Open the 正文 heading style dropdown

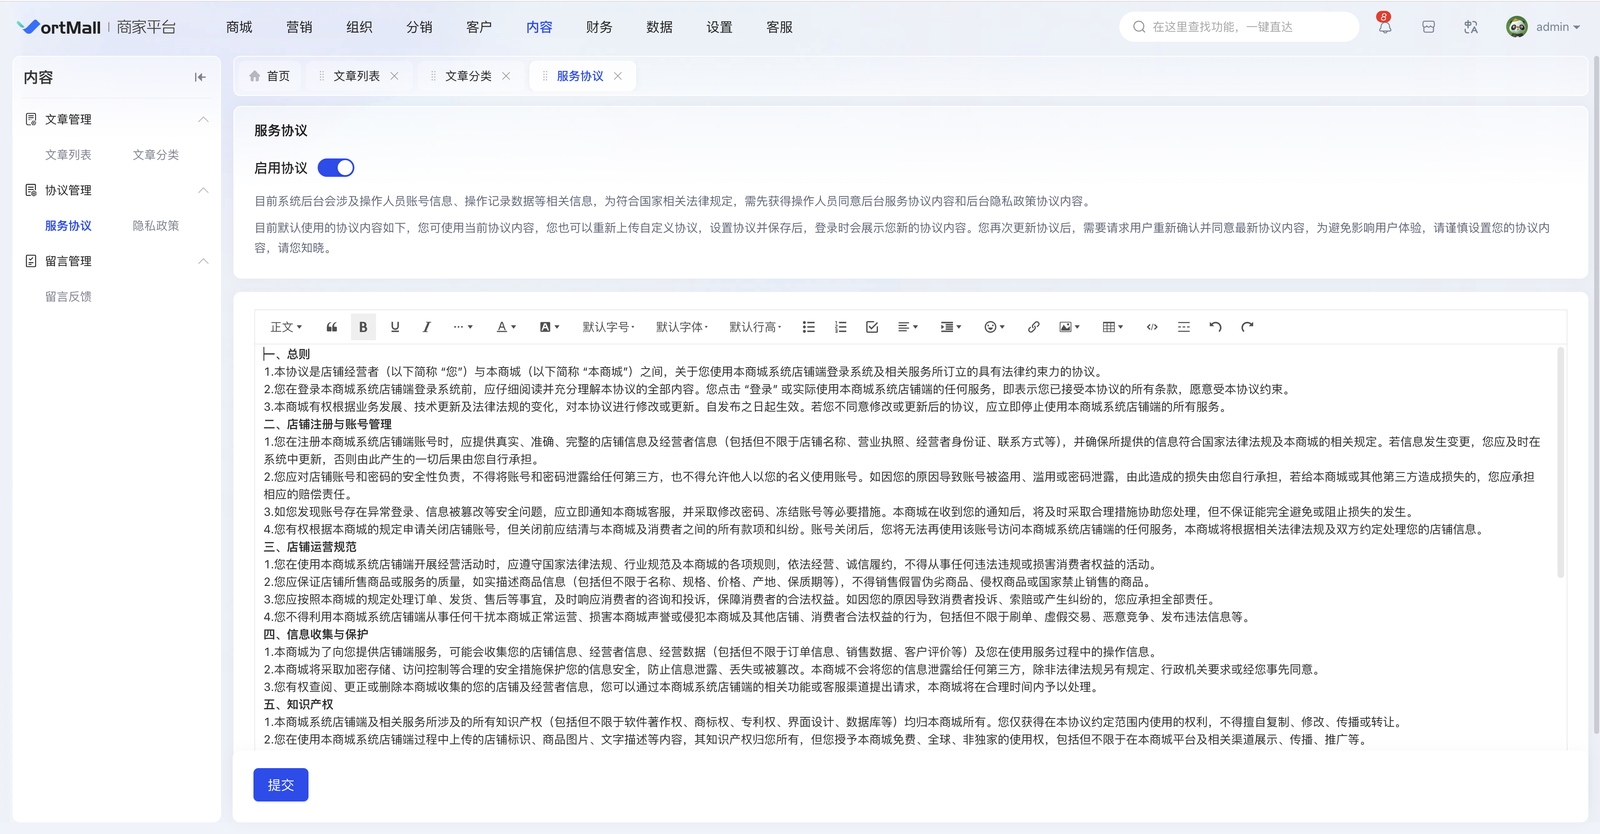click(286, 327)
